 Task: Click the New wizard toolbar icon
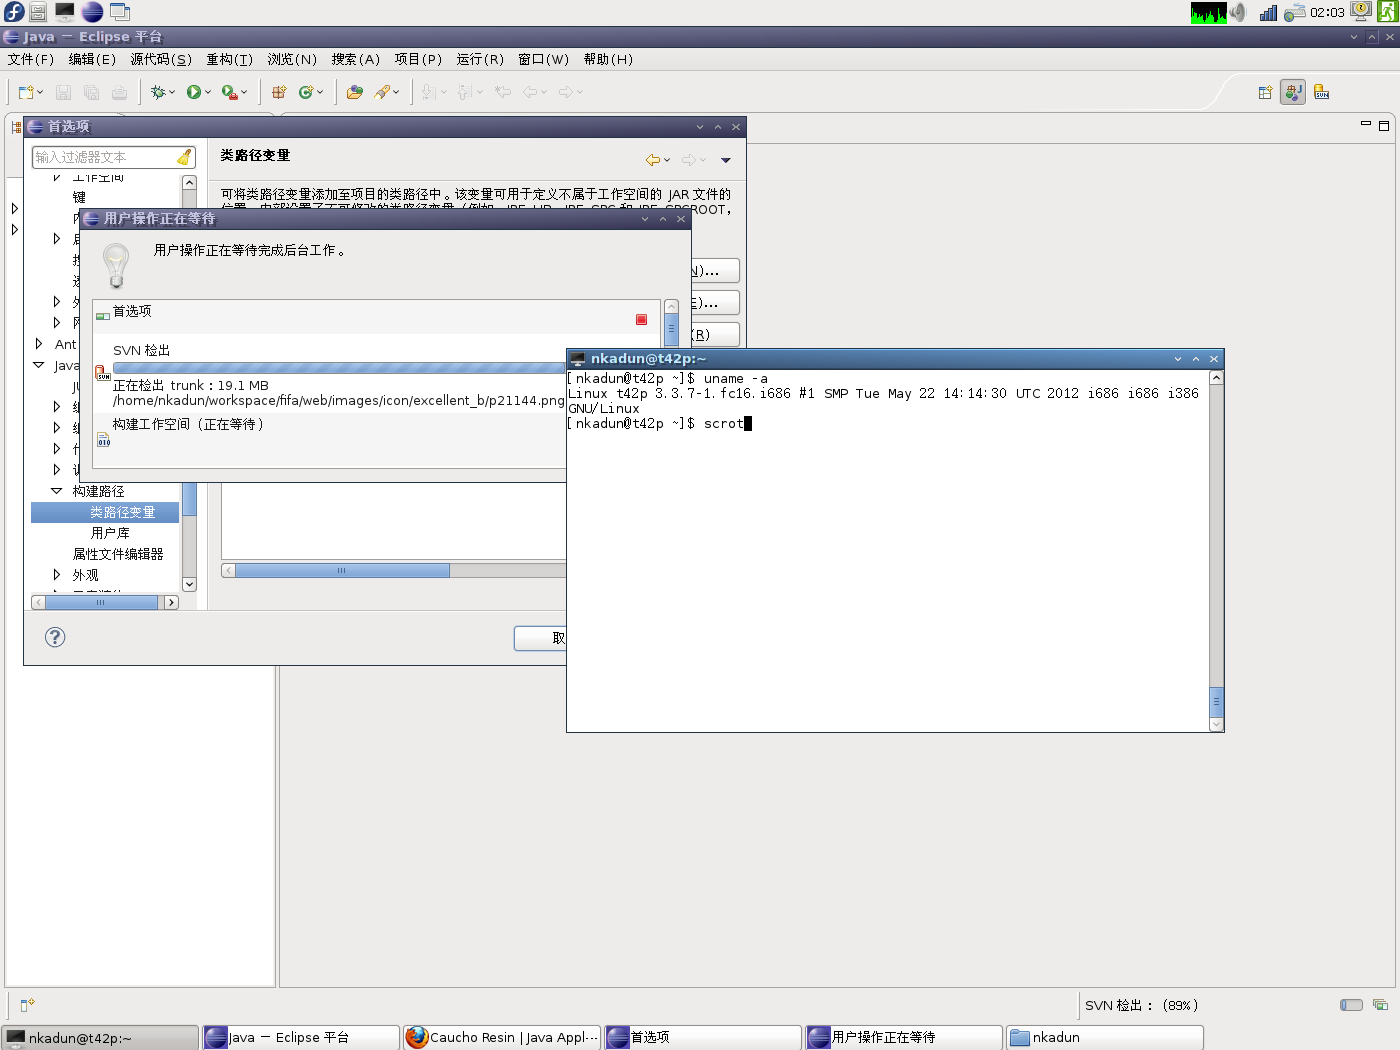tap(26, 92)
